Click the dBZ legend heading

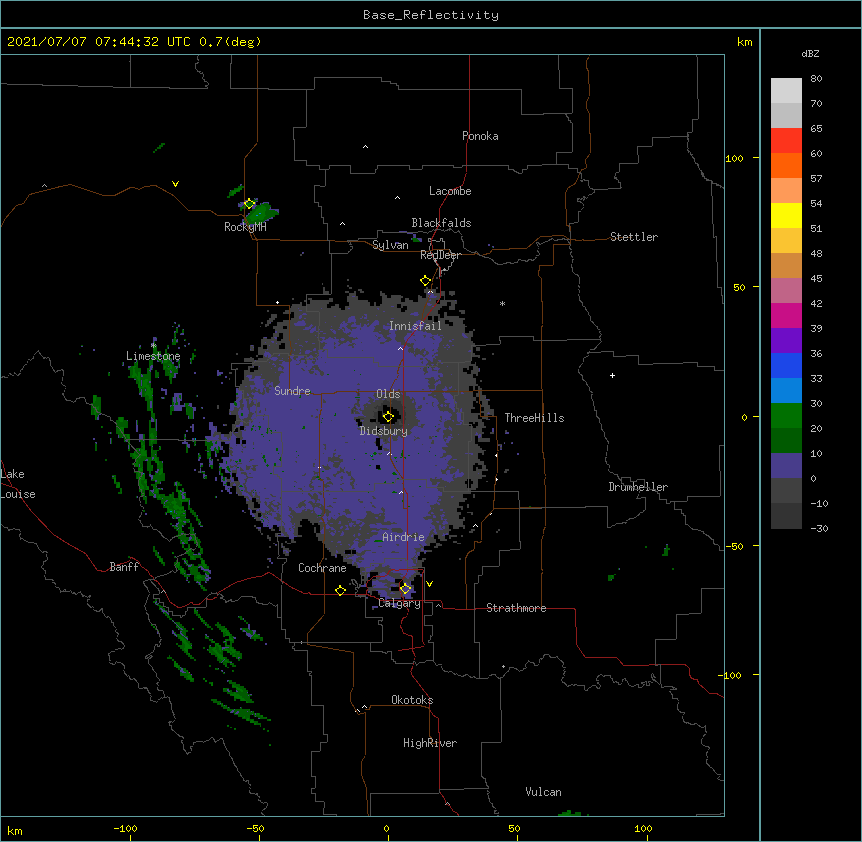pos(810,53)
